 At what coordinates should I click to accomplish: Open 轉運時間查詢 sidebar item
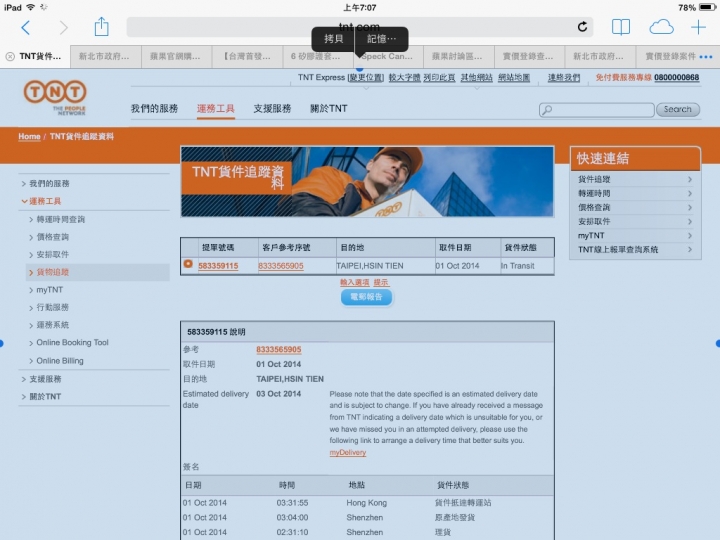coord(61,219)
